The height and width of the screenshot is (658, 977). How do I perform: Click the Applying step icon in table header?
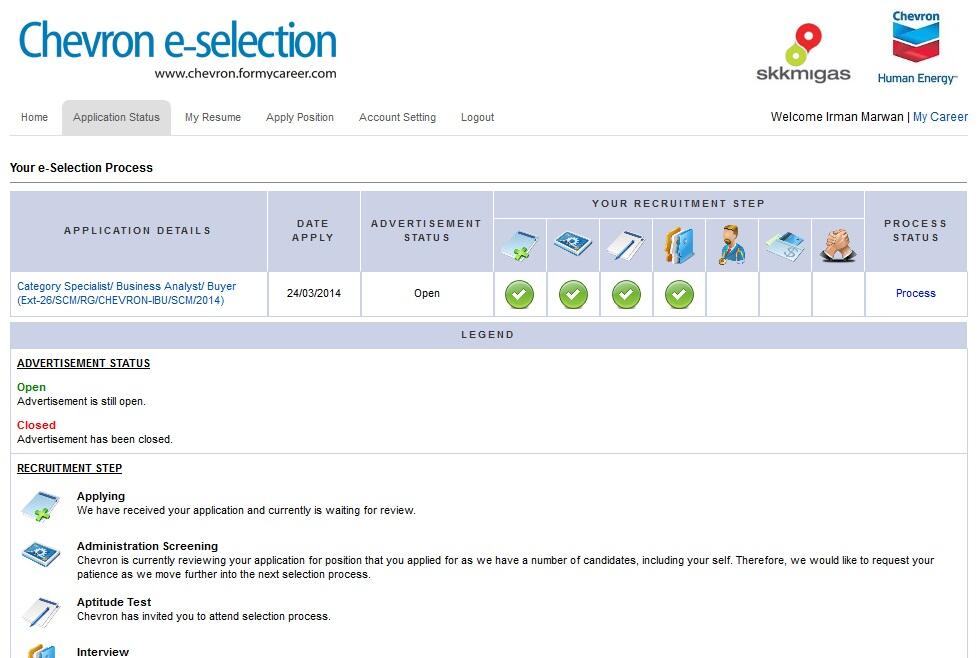pyautogui.click(x=520, y=245)
